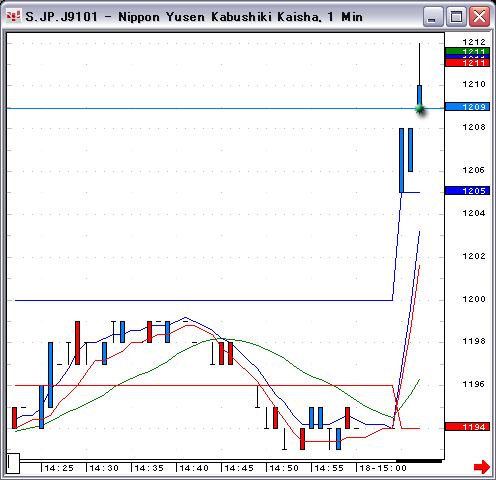The width and height of the screenshot is (496, 480).
Task: Click the red 1211 price label
Action: point(467,63)
